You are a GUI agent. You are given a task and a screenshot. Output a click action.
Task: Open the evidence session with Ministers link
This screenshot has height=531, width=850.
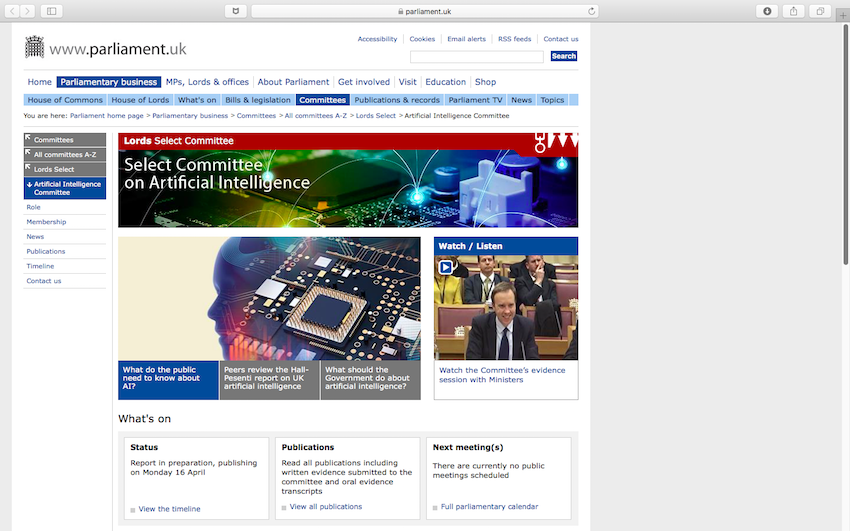pos(502,375)
